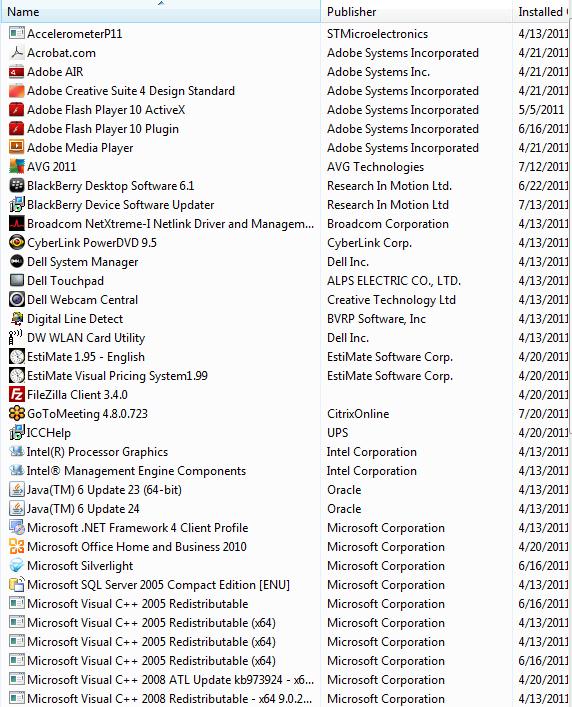Click the AccelerometerP11 program icon
Viewport: 572px width, 707px height.
(x=17, y=33)
